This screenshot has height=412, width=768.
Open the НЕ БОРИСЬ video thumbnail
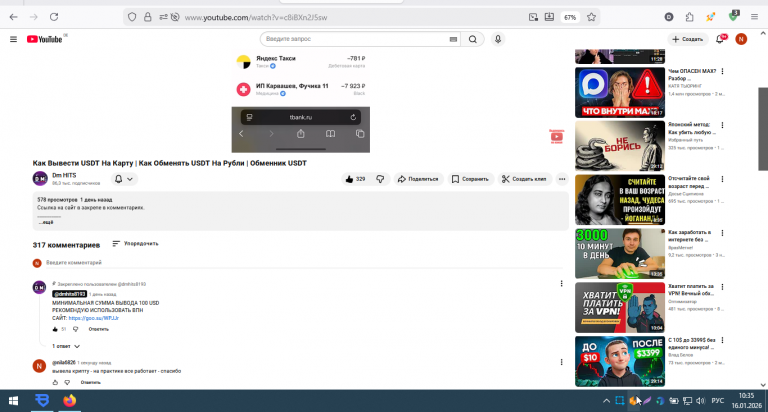tap(620, 146)
